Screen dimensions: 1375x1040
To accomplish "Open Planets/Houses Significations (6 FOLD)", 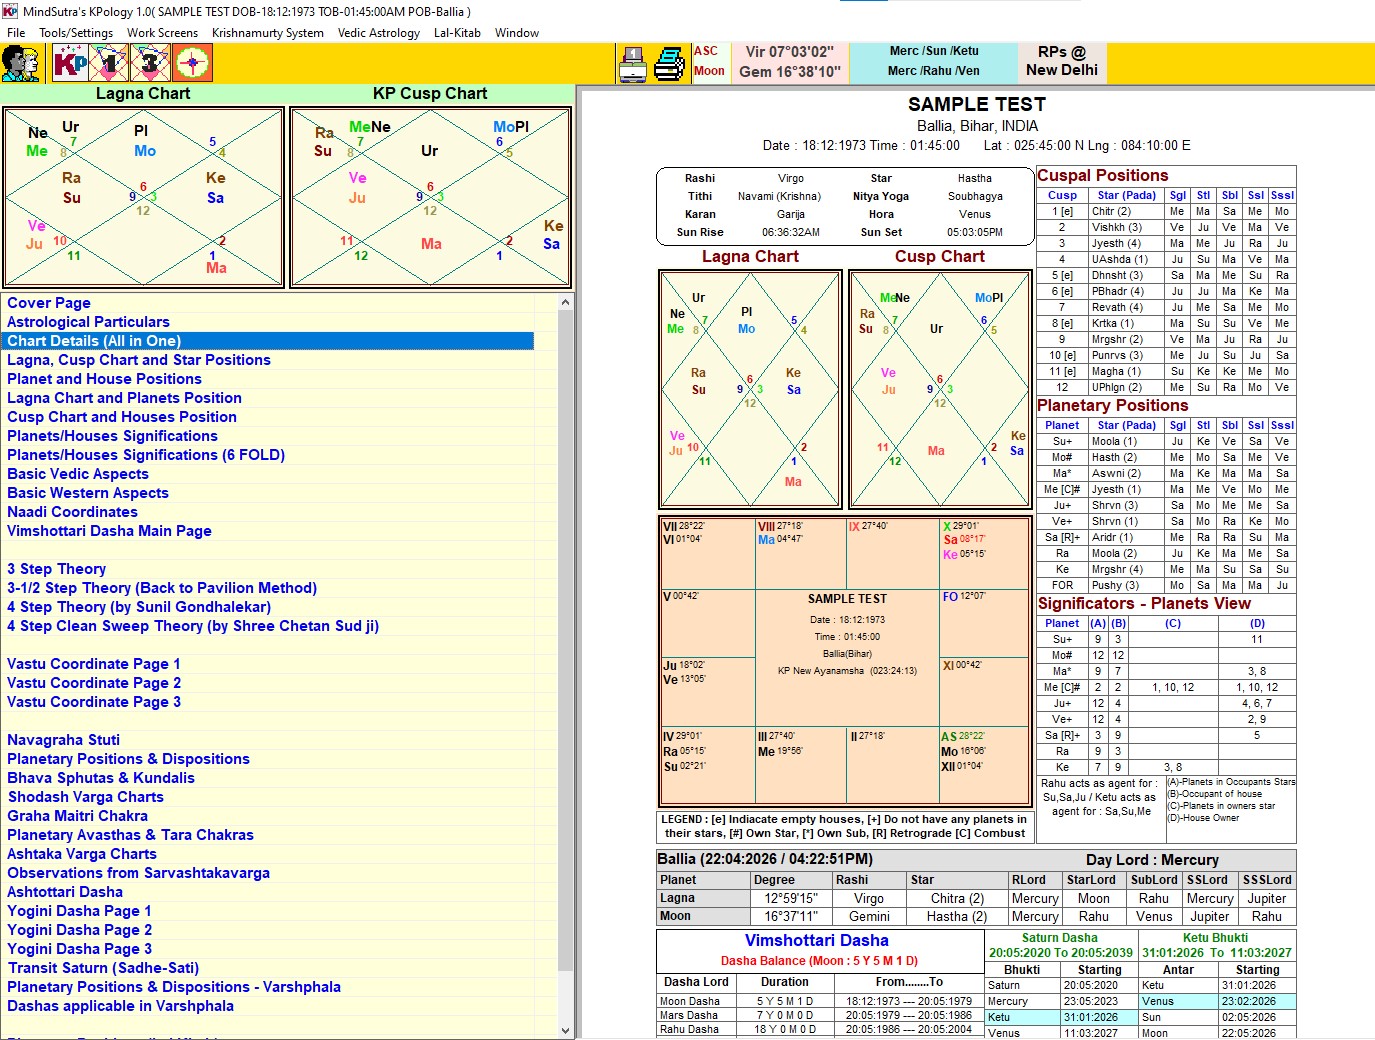I will (146, 455).
